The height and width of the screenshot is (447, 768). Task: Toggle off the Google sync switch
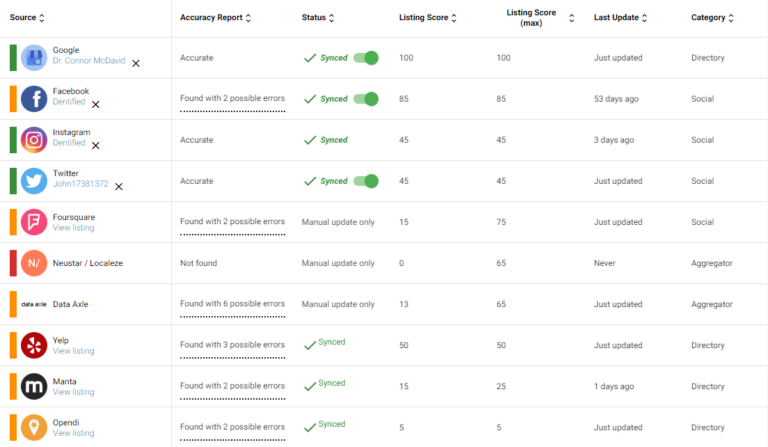click(x=366, y=58)
